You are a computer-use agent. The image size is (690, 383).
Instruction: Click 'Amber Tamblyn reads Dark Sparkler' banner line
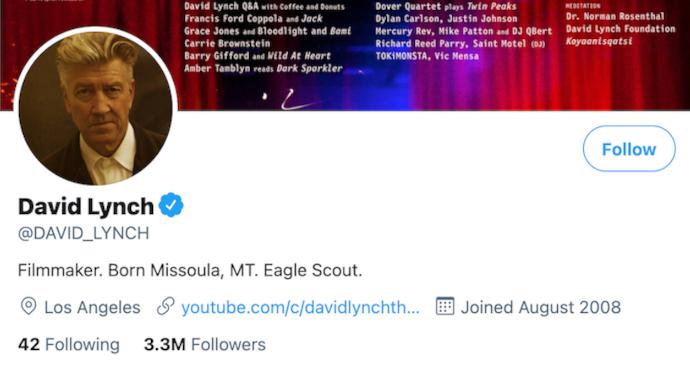(263, 68)
